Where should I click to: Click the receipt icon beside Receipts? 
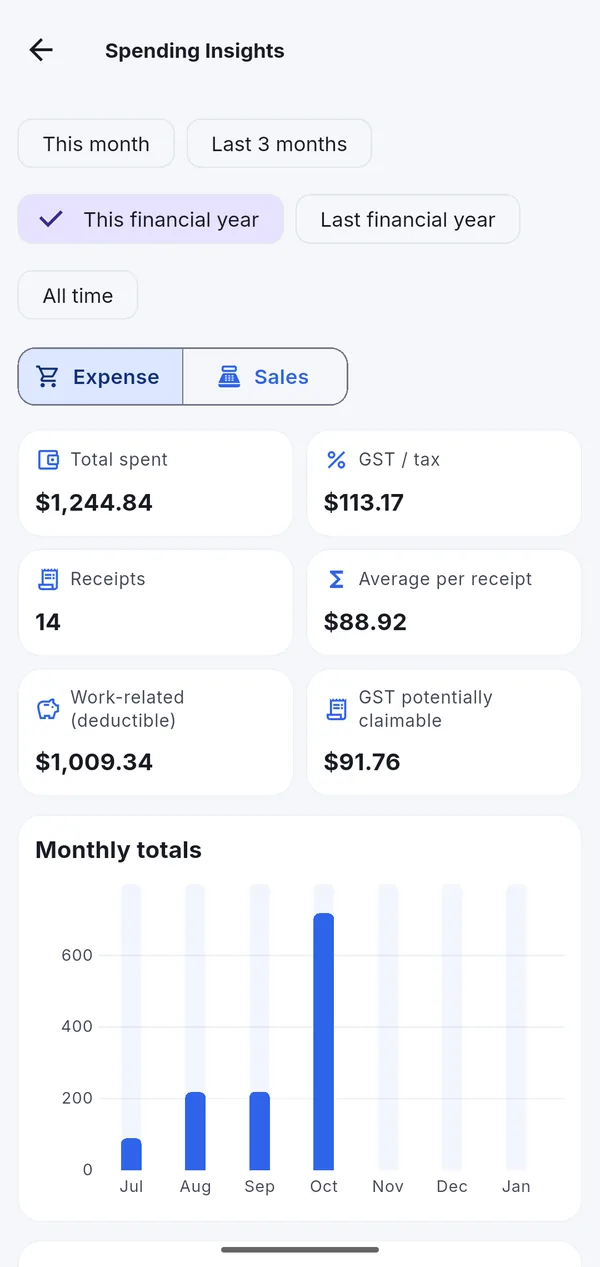click(x=48, y=579)
